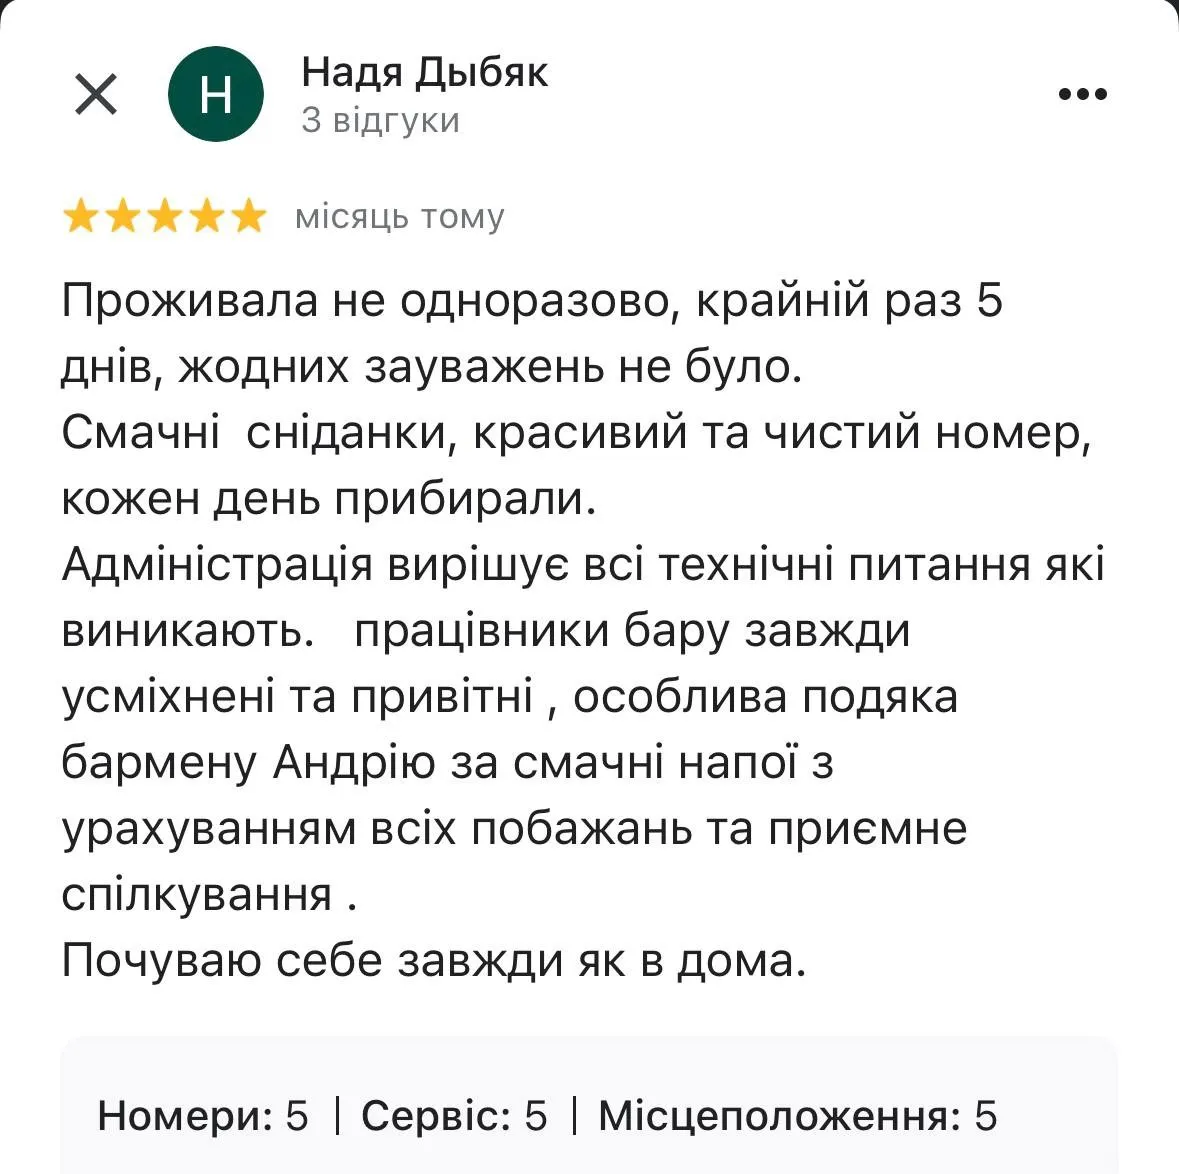Open the three-dot more options menu

coord(1082,95)
